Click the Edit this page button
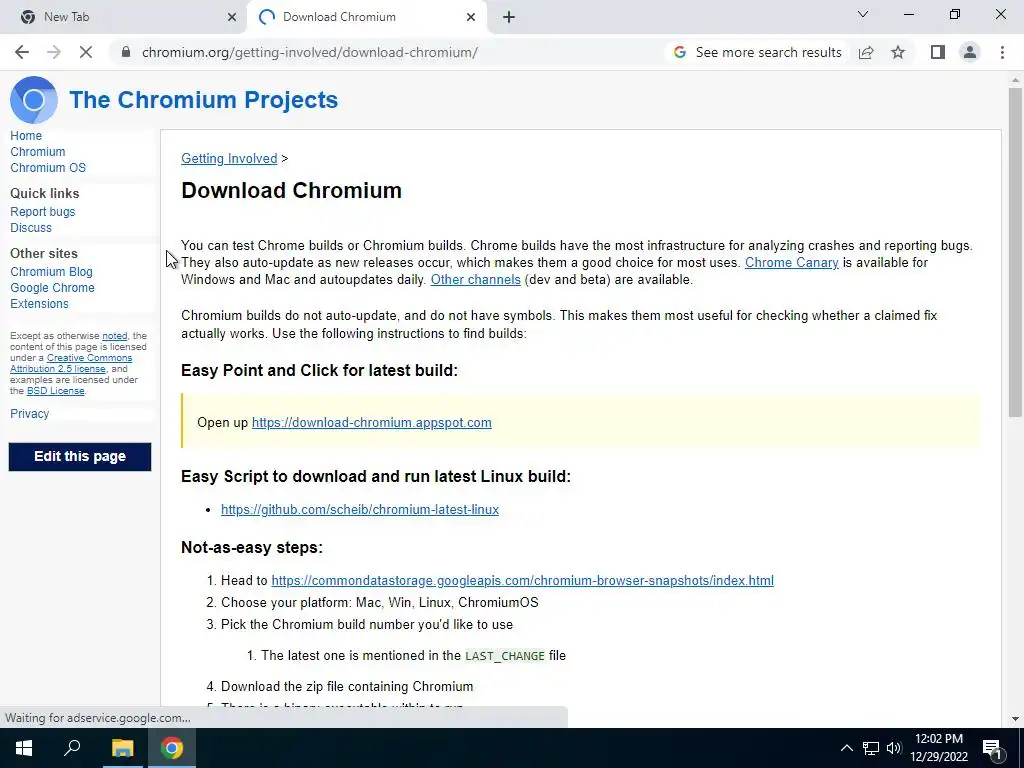The height and width of the screenshot is (768, 1024). click(x=80, y=456)
